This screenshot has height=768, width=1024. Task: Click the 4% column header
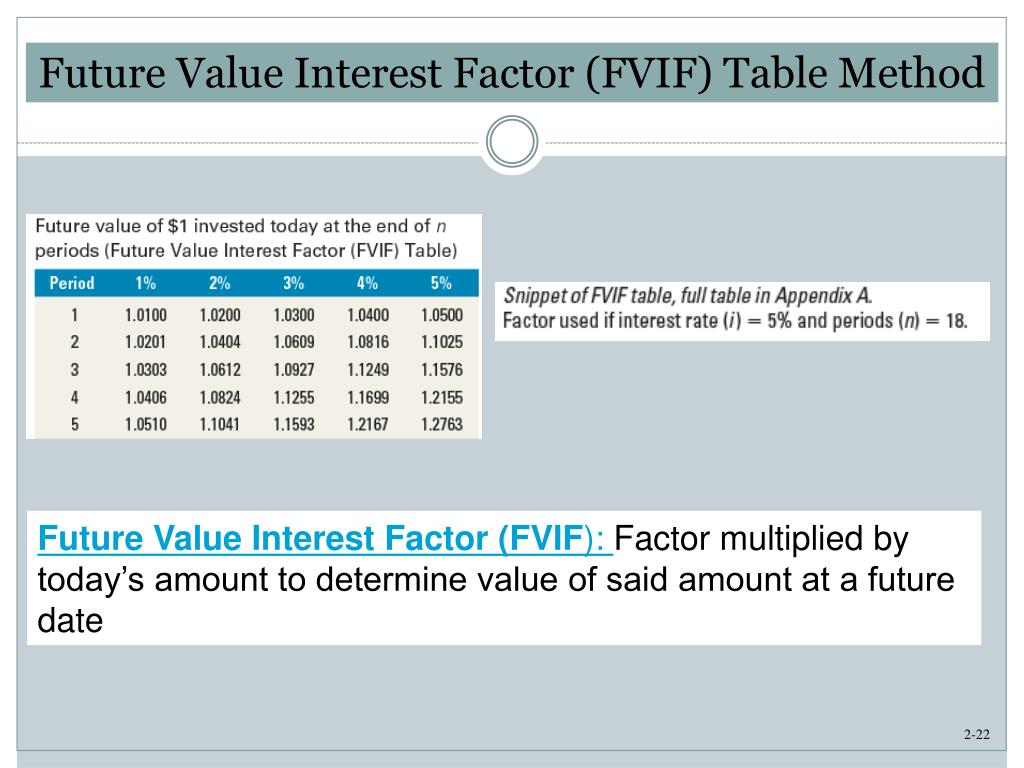coord(367,283)
